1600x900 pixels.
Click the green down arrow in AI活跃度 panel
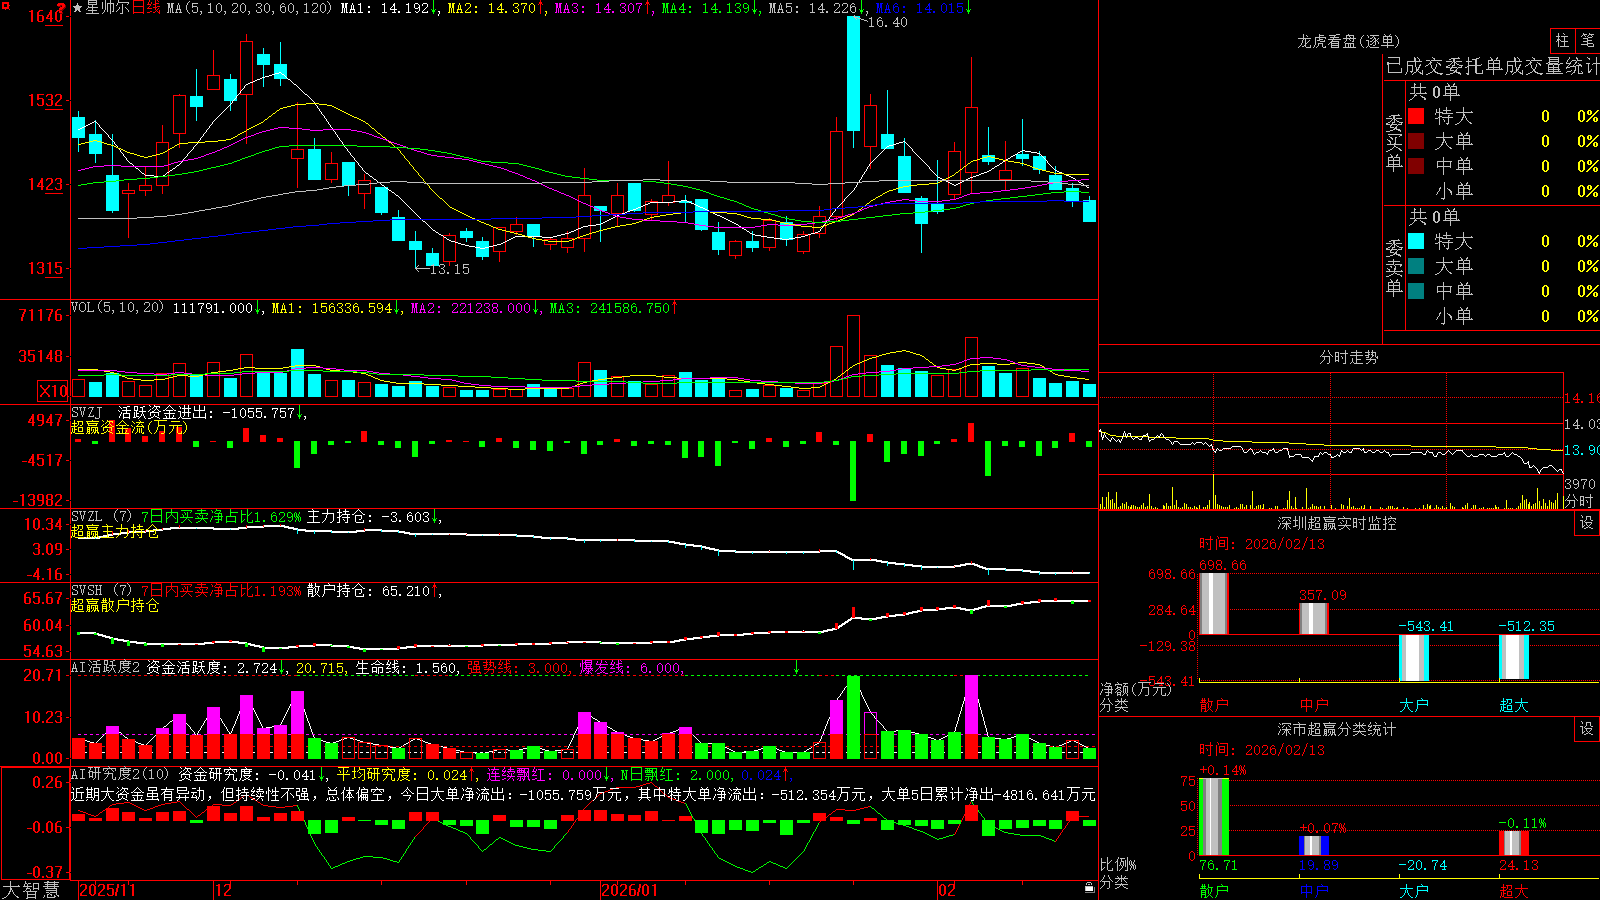[x=796, y=667]
